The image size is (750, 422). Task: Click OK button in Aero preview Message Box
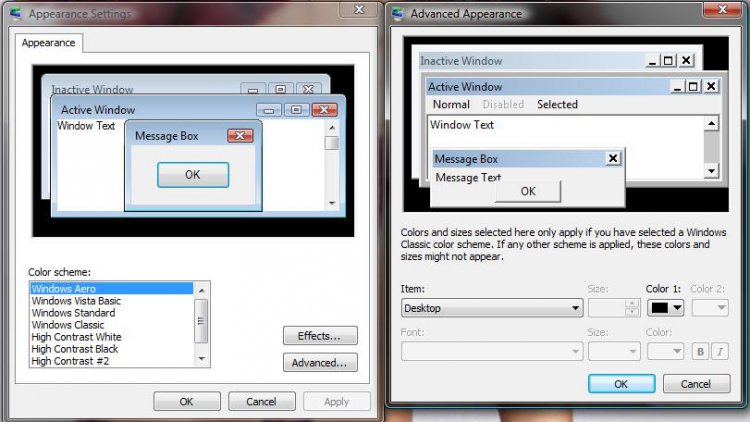point(193,175)
